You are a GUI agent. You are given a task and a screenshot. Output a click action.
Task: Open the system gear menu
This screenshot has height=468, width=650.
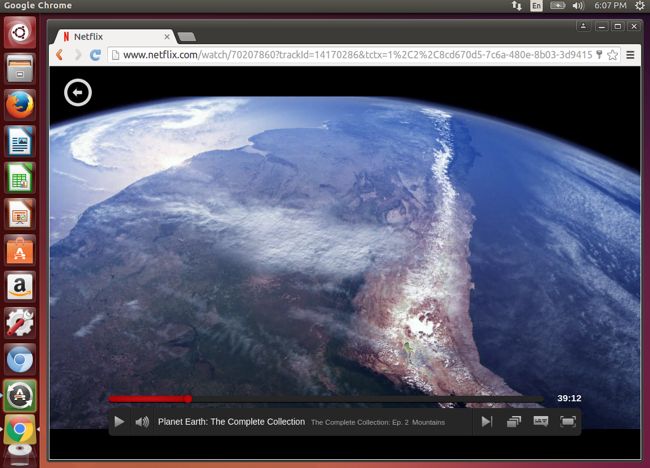640,5
